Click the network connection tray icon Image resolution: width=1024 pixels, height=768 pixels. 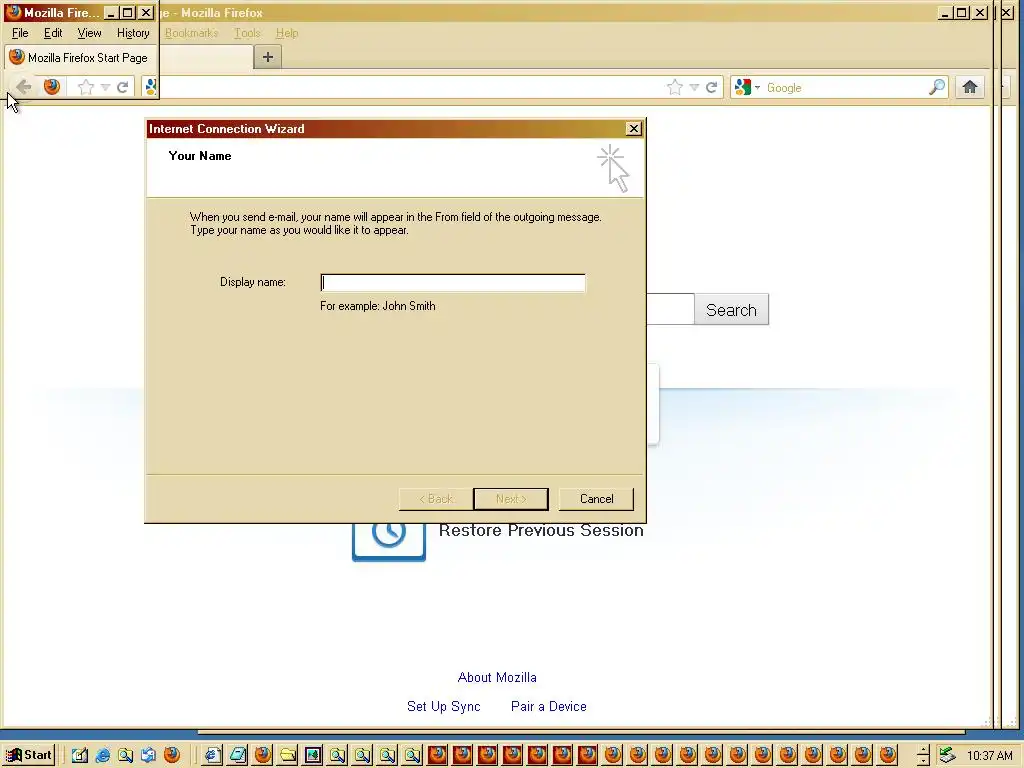947,756
